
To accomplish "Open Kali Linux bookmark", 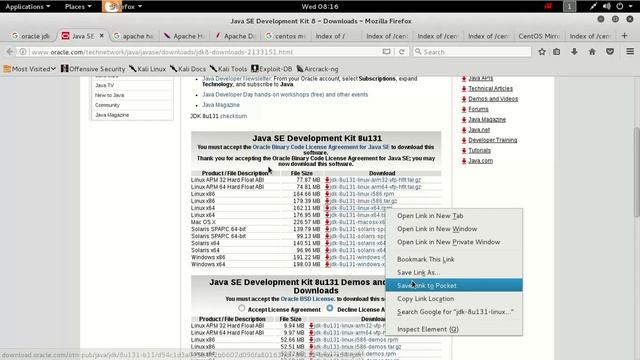I will point(147,69).
